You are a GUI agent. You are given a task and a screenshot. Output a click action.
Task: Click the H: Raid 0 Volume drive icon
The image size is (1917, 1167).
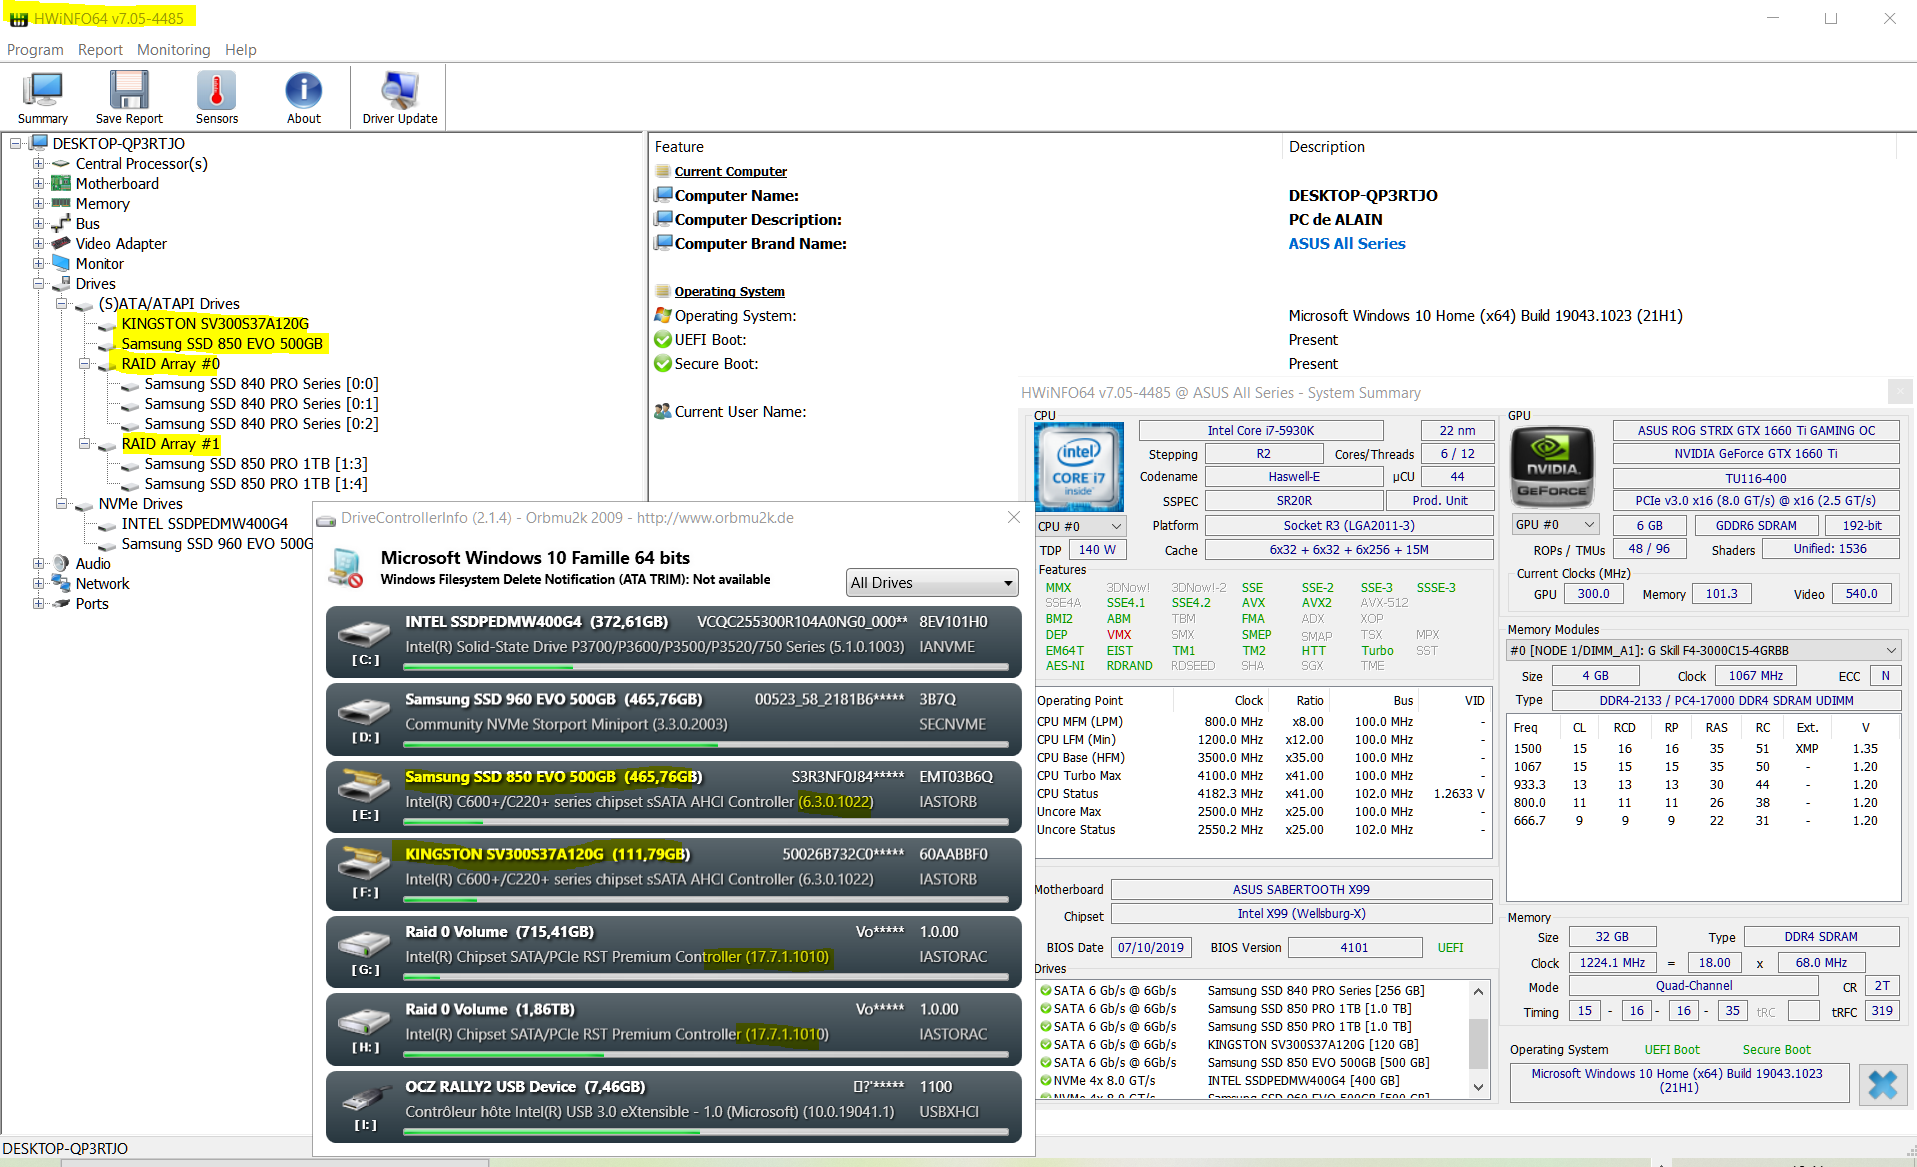pos(364,1021)
